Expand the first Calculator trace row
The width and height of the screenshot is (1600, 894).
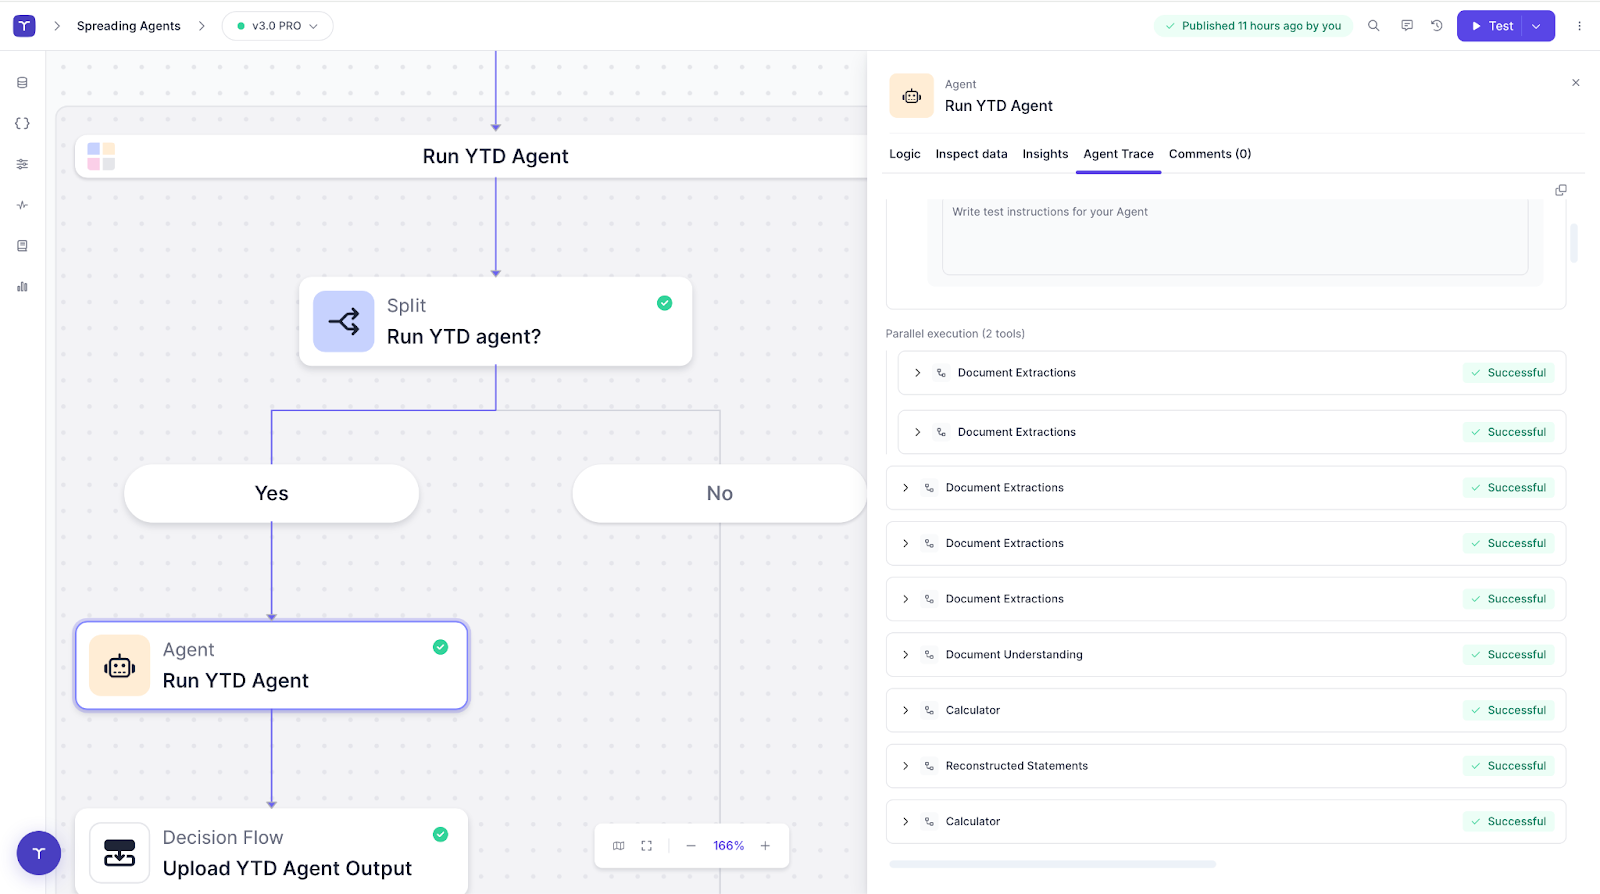(x=906, y=710)
